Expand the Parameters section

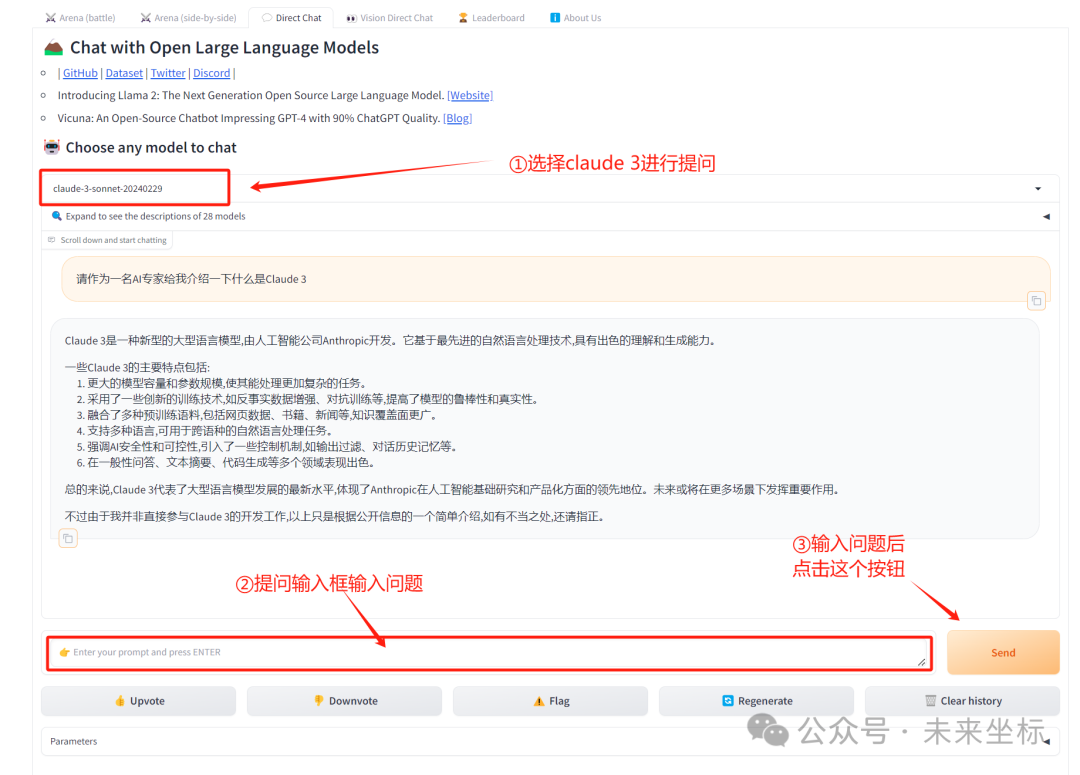pos(550,741)
